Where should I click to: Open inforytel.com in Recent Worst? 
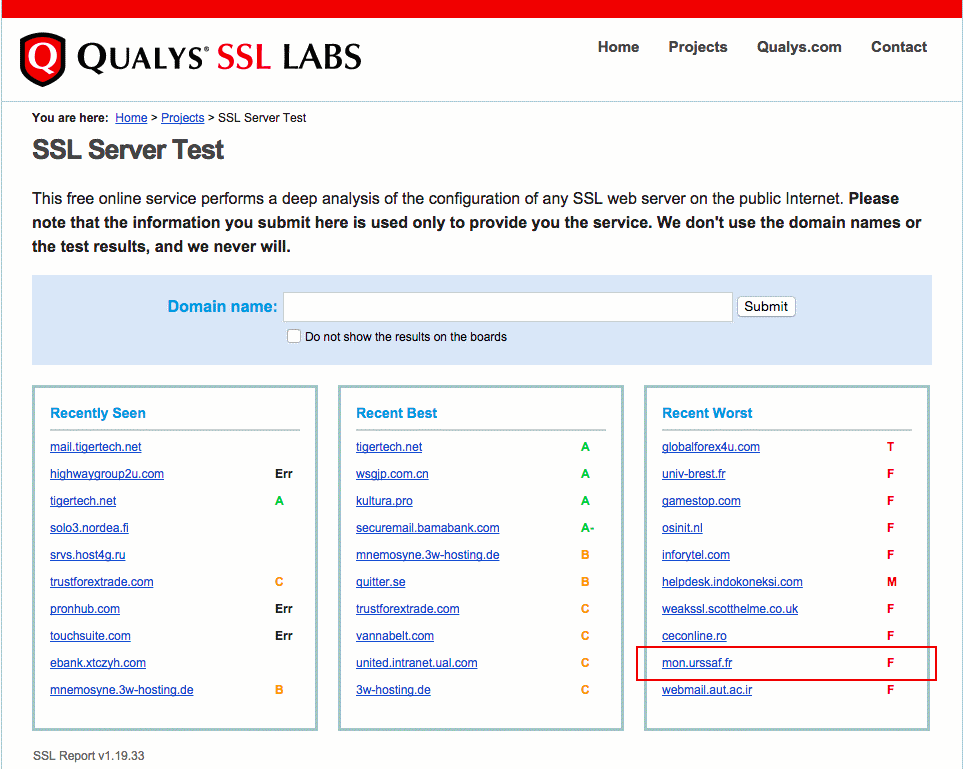[696, 555]
